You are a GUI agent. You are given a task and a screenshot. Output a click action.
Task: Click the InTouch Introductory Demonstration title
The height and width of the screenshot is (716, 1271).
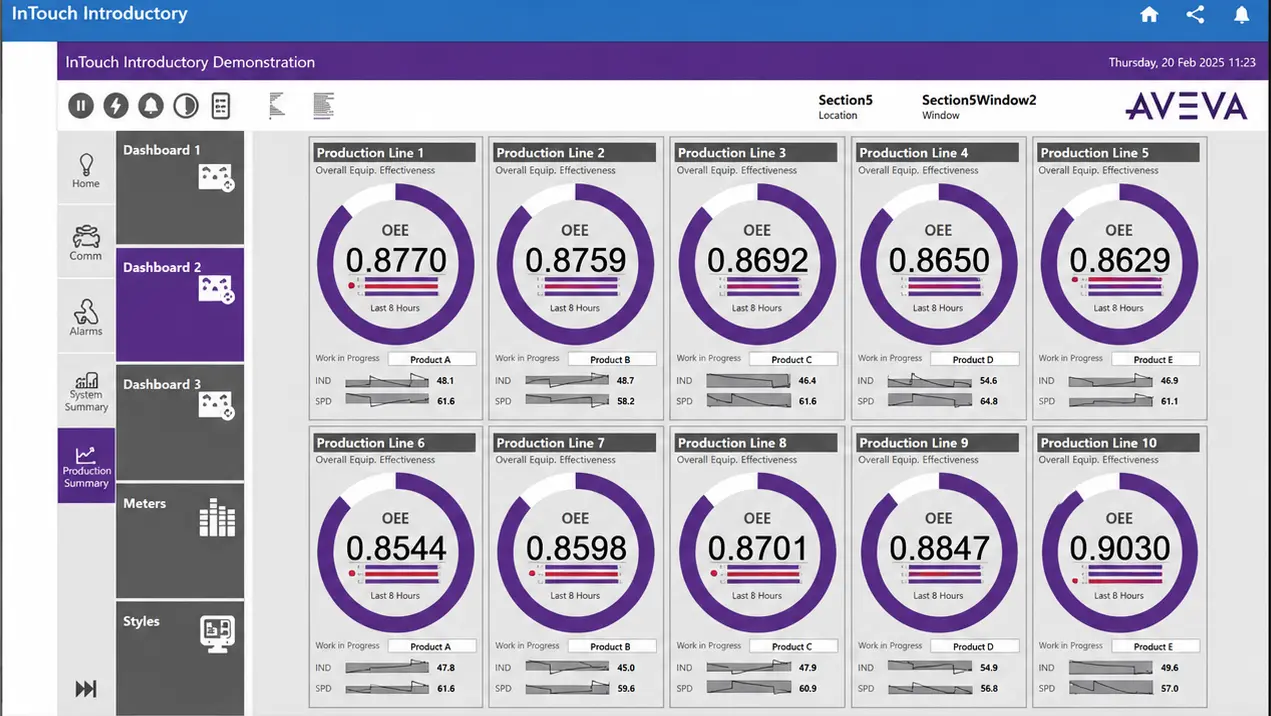click(190, 62)
